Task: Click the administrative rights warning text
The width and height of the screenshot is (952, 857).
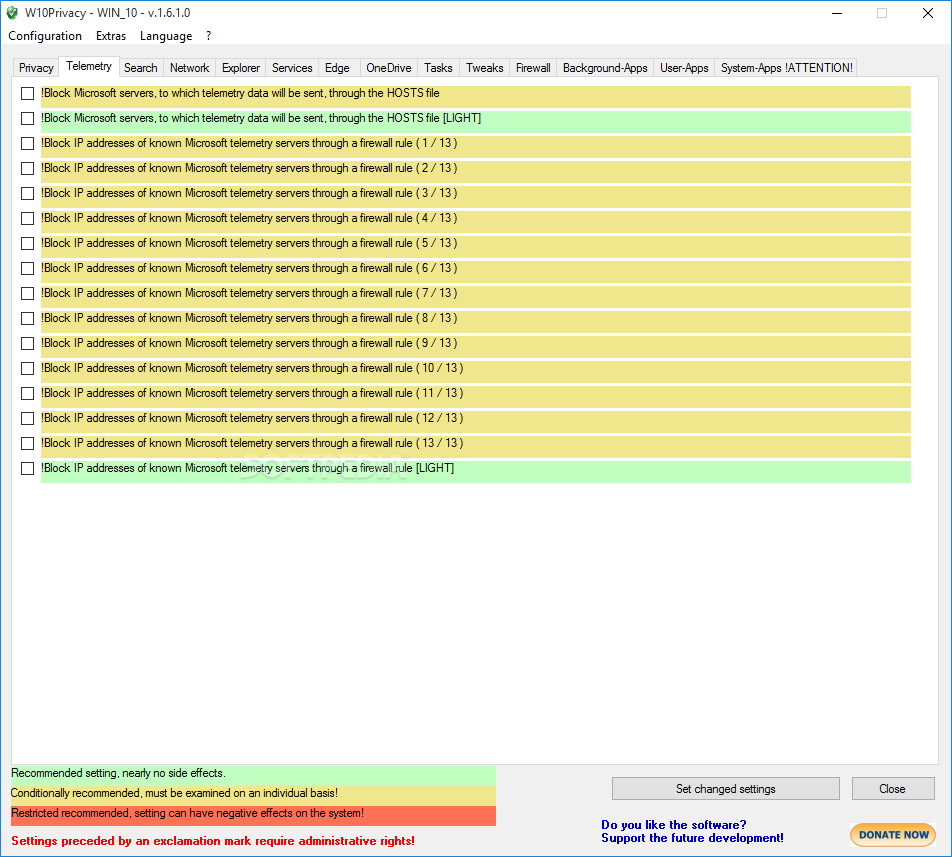Action: [x=213, y=841]
